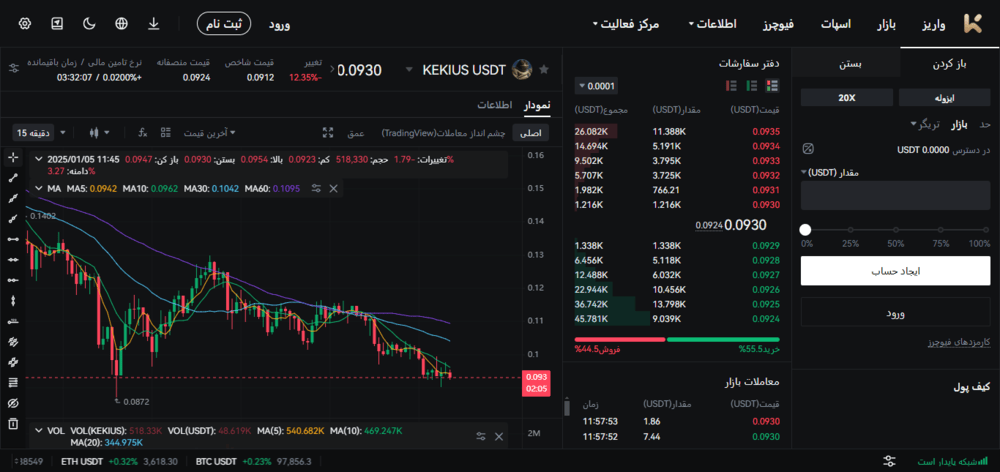Toggle dark mode with the moon icon
Image resolution: width=1000 pixels, height=472 pixels.
(89, 24)
